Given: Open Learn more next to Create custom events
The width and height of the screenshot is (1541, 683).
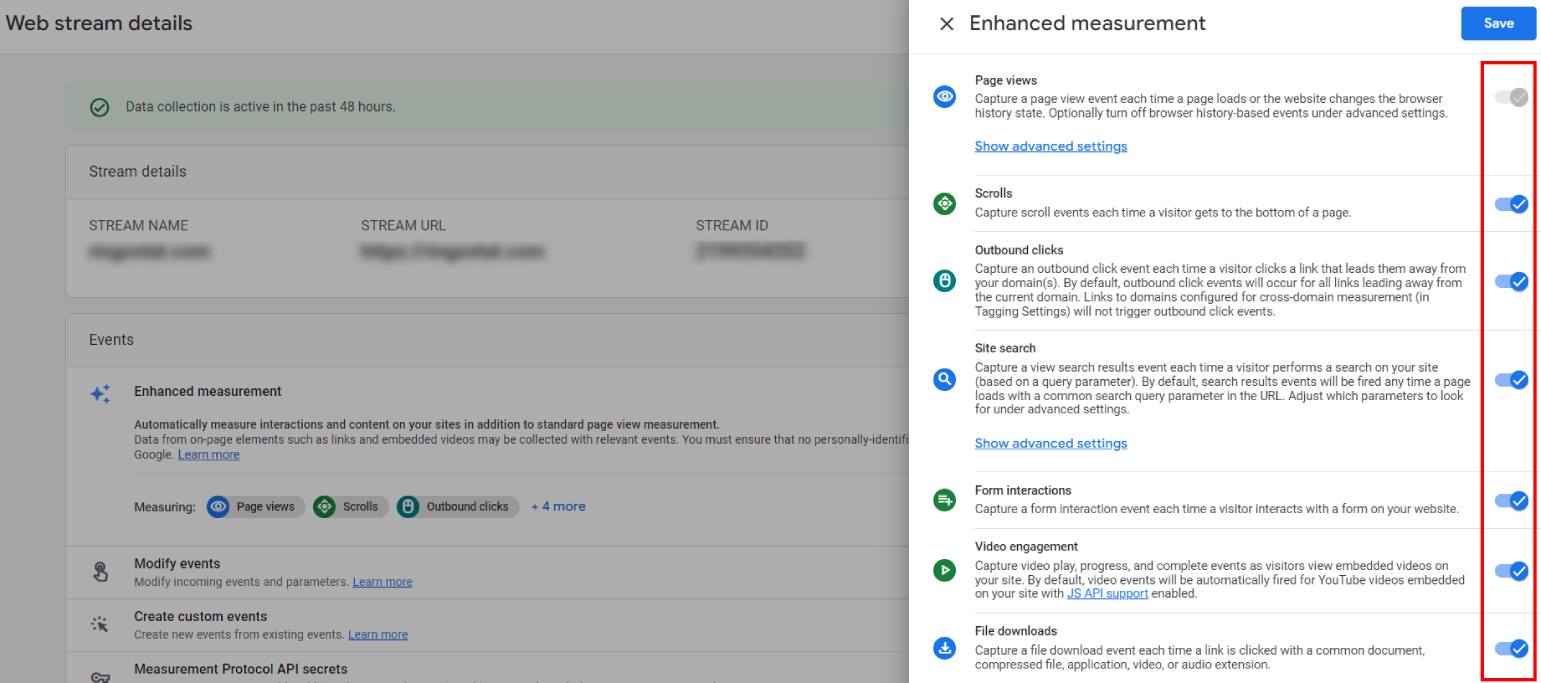Looking at the screenshot, I should pyautogui.click(x=378, y=634).
